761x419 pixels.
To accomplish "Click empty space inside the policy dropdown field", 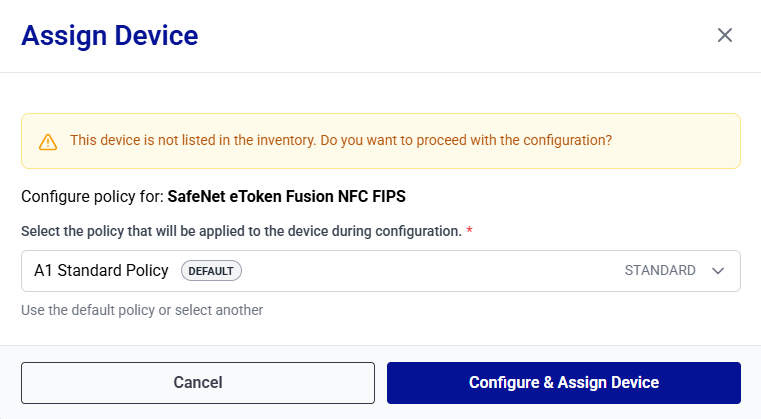I will (x=430, y=271).
